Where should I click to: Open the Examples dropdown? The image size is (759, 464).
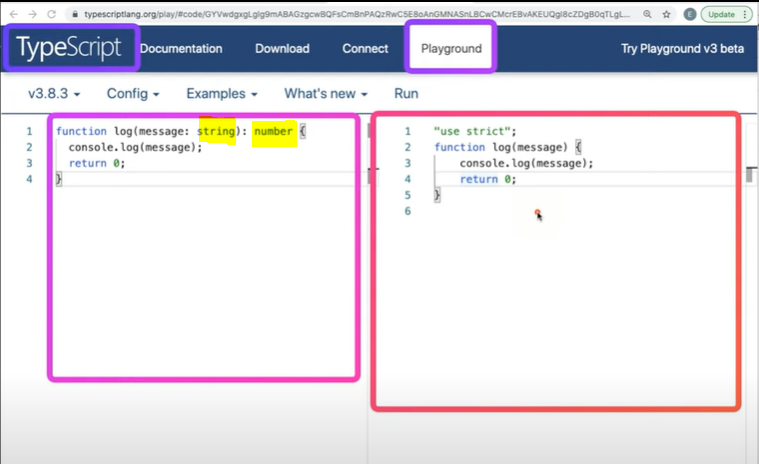222,93
